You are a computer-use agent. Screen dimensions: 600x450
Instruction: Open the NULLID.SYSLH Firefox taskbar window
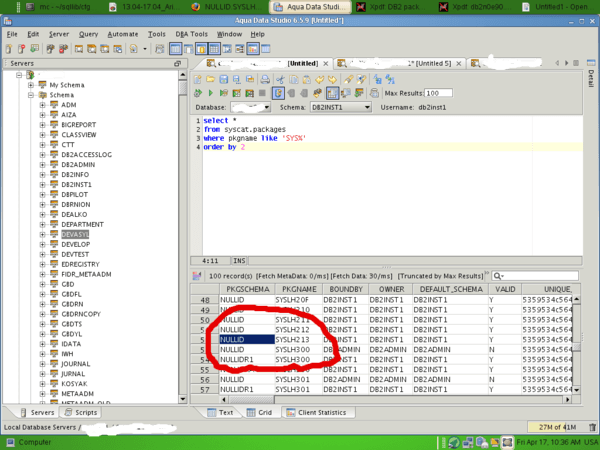point(226,7)
